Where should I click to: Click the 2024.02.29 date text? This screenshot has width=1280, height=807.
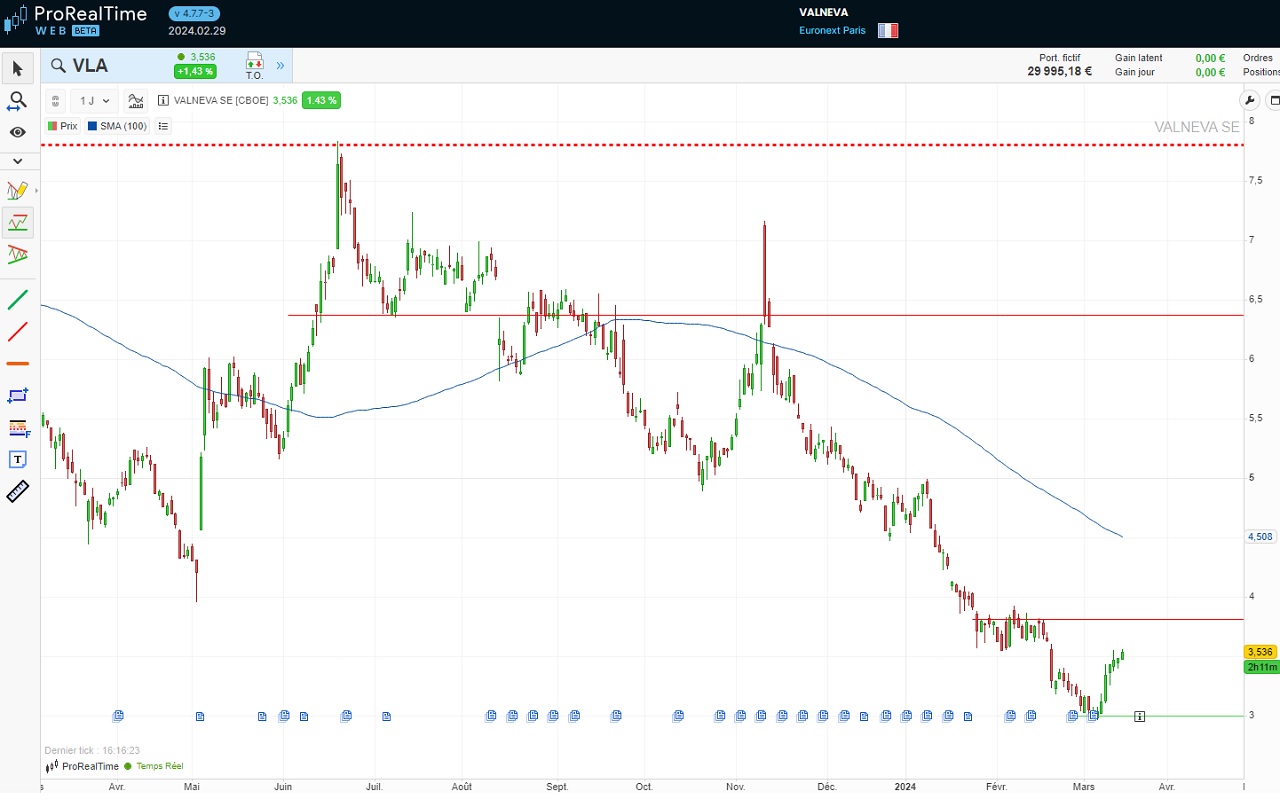(x=197, y=30)
